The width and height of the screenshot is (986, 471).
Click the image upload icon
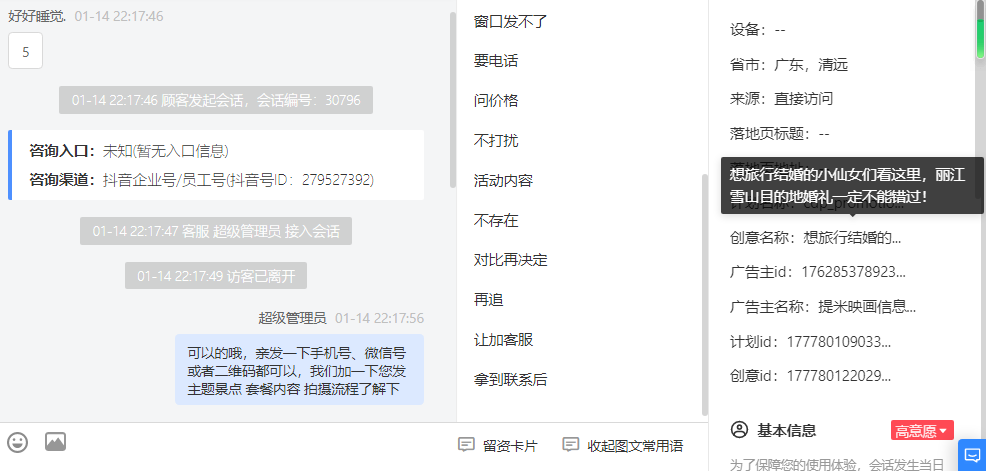[x=55, y=441]
